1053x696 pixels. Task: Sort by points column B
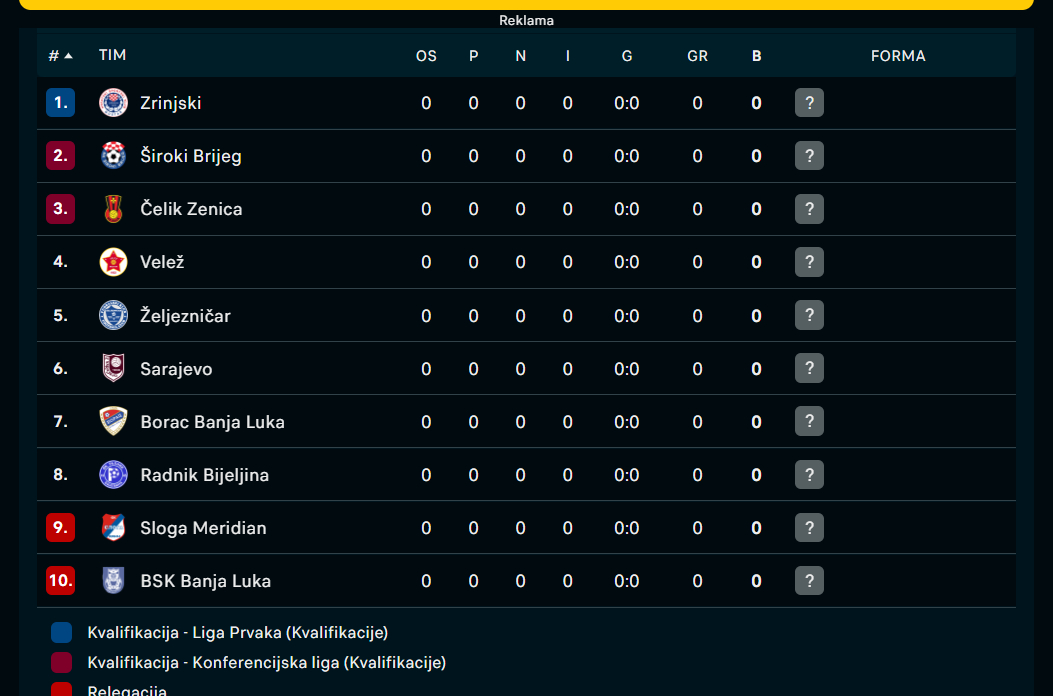(756, 56)
